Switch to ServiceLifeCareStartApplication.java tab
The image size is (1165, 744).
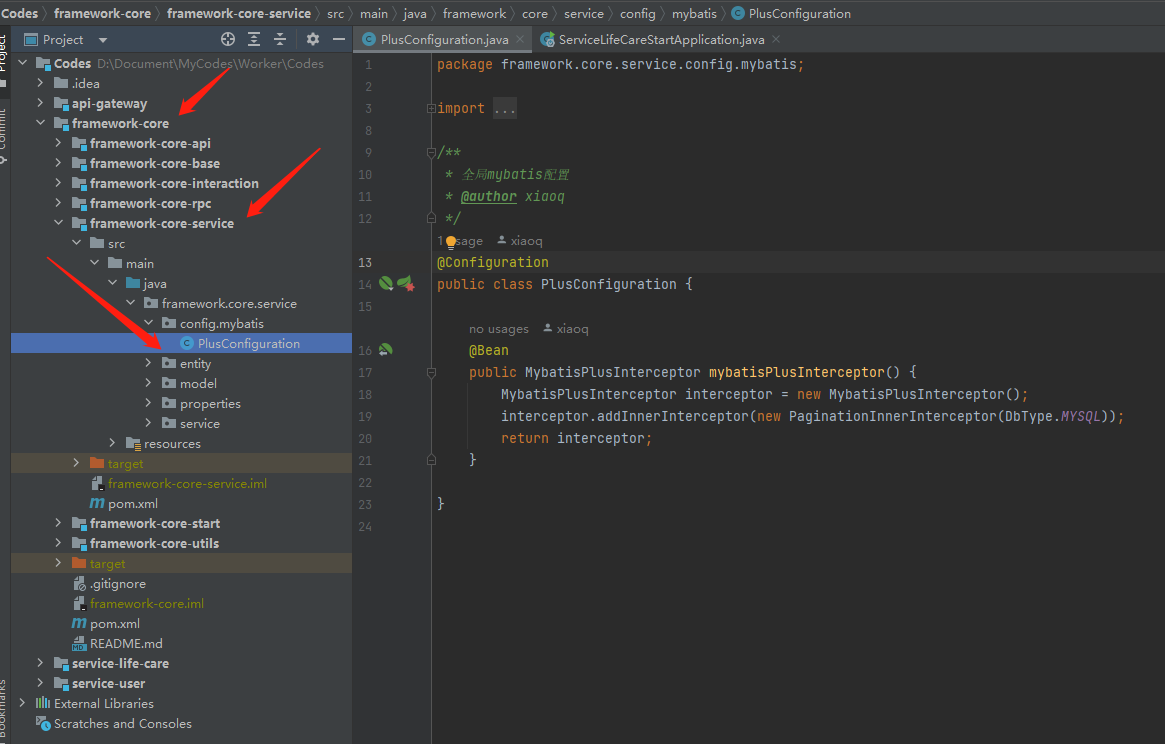[x=661, y=39]
